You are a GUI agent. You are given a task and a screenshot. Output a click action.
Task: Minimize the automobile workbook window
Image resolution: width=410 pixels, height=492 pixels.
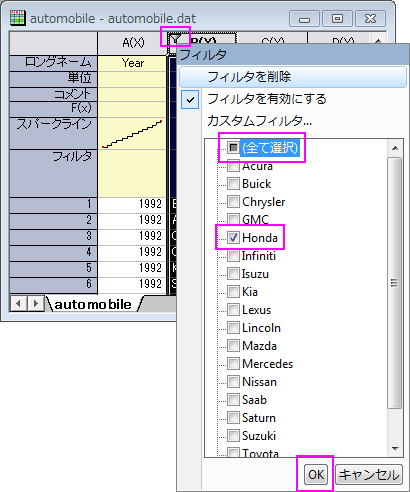pyautogui.click(x=304, y=19)
